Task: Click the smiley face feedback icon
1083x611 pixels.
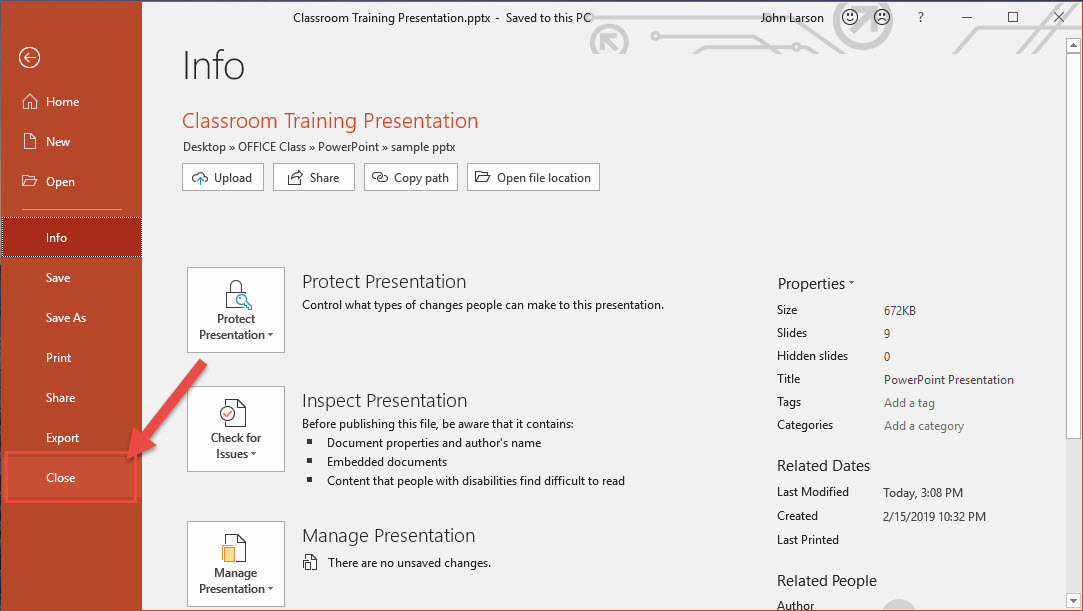Action: click(x=850, y=17)
